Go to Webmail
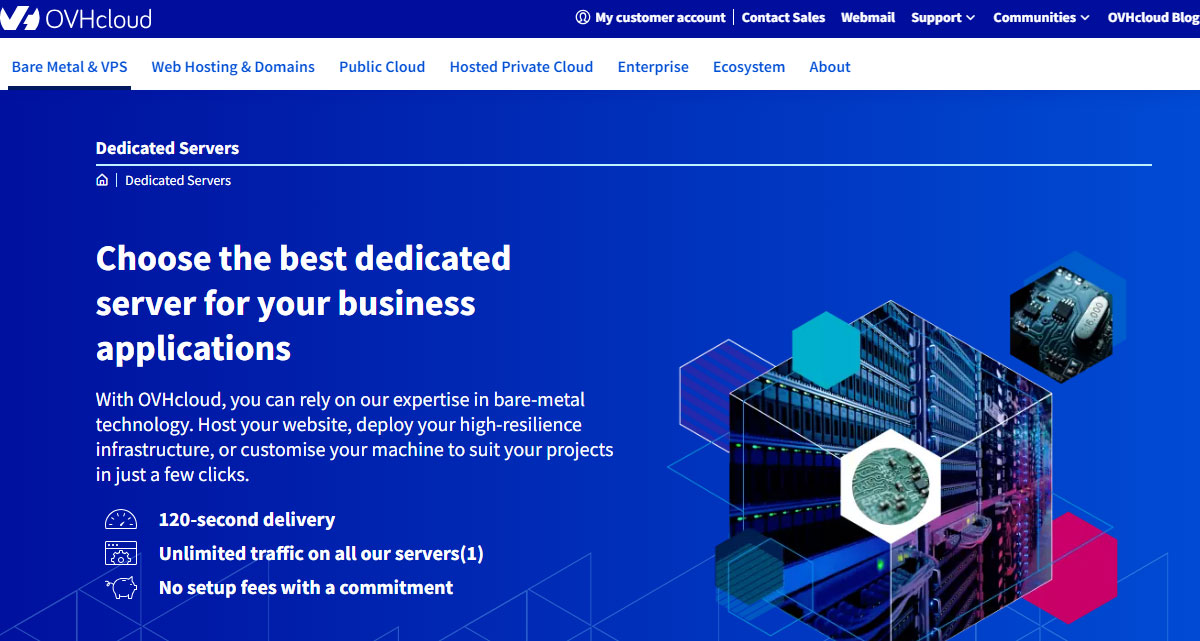Viewport: 1200px width, 641px height. 868,17
